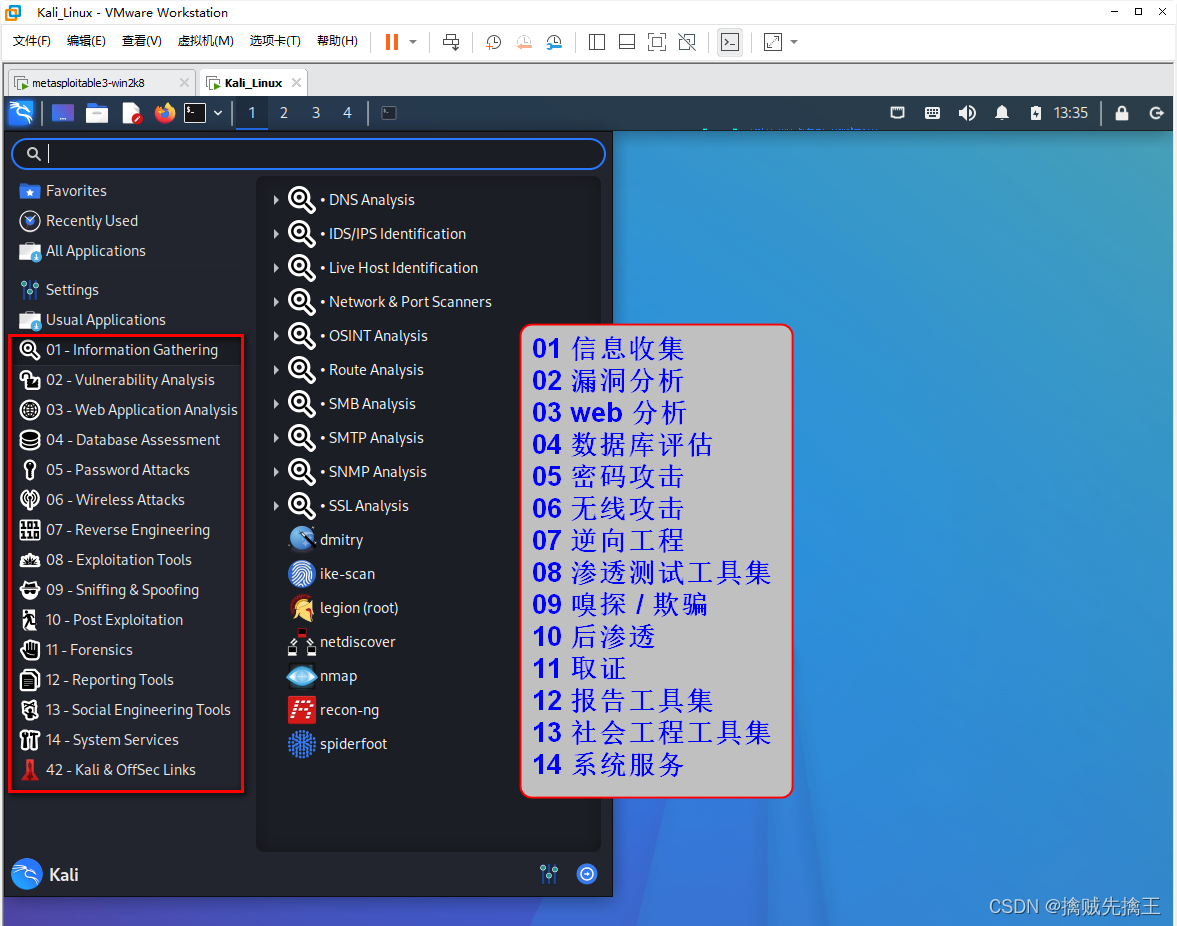
Task: Click the Show Desktop panel icon
Action: 62,113
